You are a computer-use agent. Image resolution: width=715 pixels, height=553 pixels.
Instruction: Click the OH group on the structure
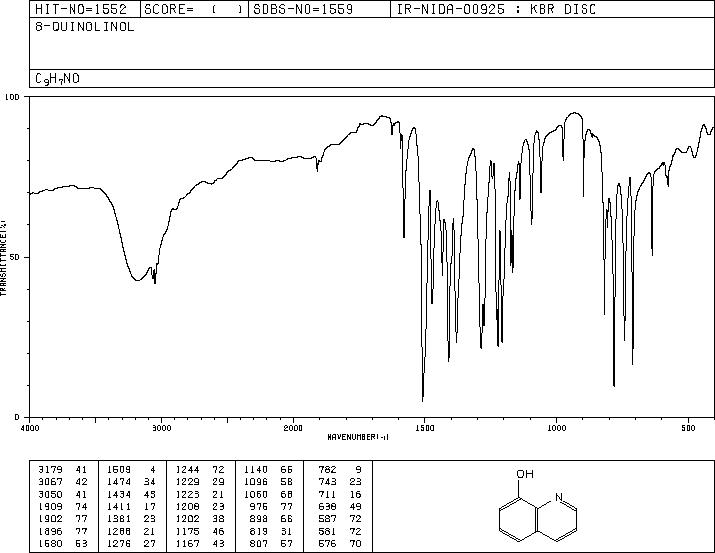[x=525, y=474]
